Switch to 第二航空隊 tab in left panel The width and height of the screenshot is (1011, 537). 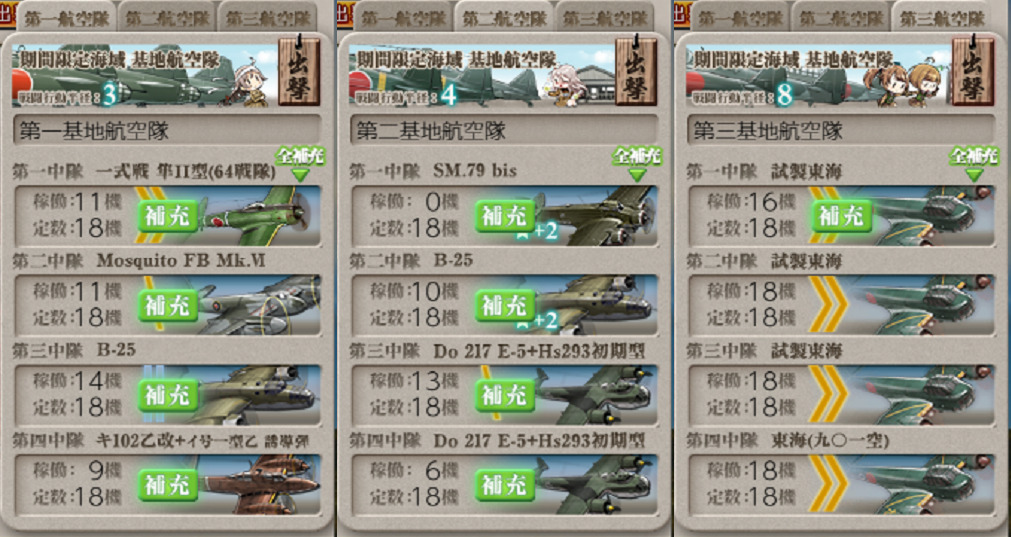click(167, 17)
